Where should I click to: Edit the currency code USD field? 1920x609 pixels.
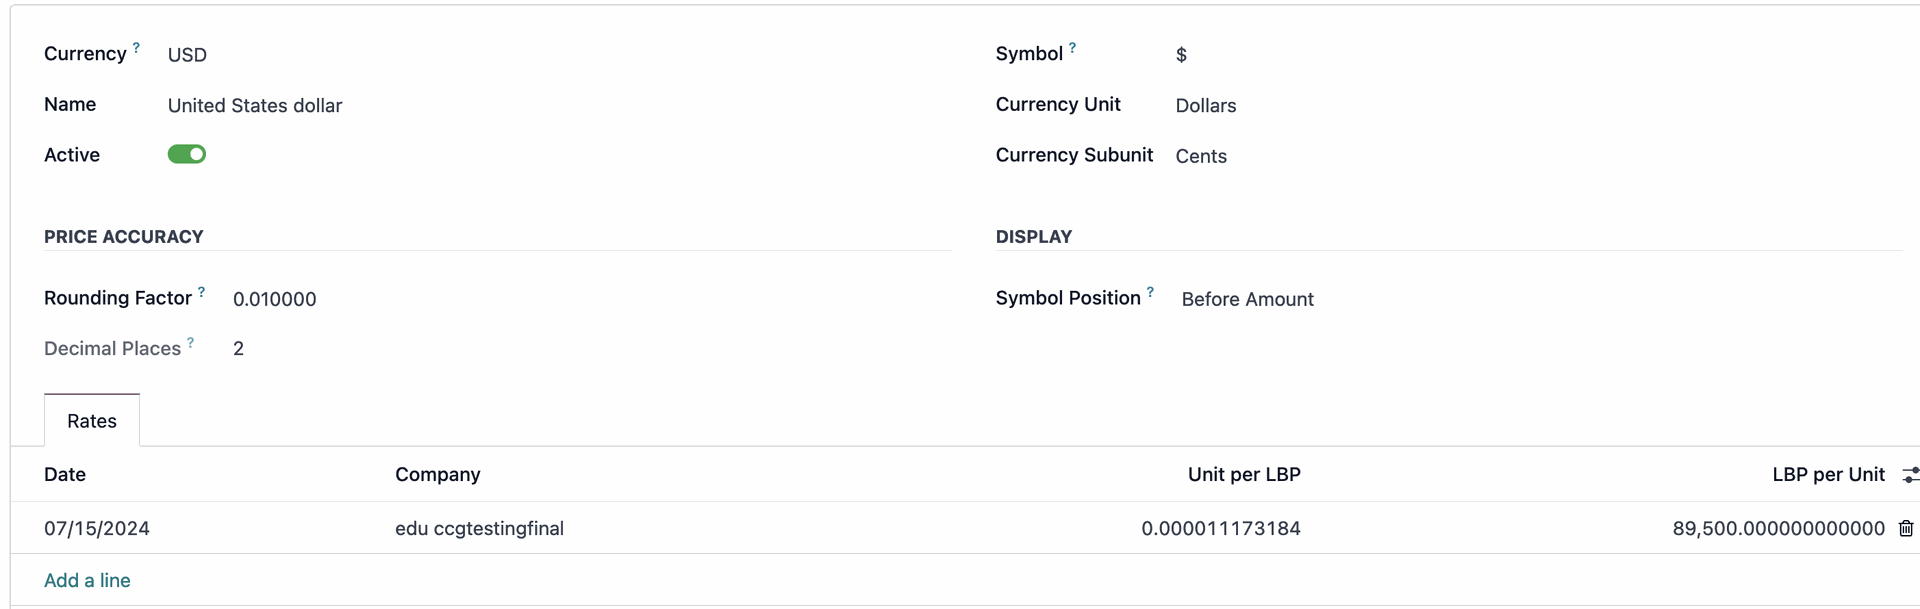187,55
